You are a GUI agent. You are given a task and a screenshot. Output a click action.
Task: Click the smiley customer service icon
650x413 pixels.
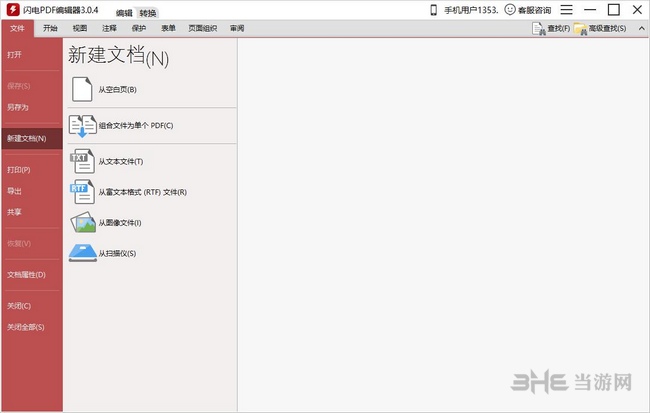point(510,10)
